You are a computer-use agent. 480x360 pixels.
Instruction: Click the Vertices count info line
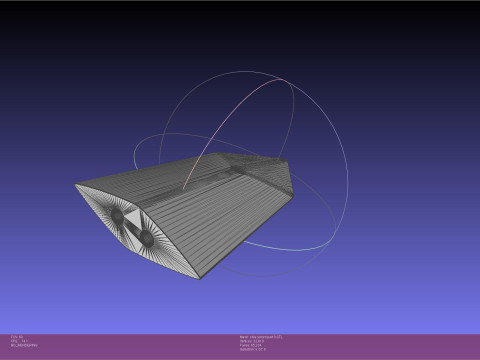tap(252, 341)
